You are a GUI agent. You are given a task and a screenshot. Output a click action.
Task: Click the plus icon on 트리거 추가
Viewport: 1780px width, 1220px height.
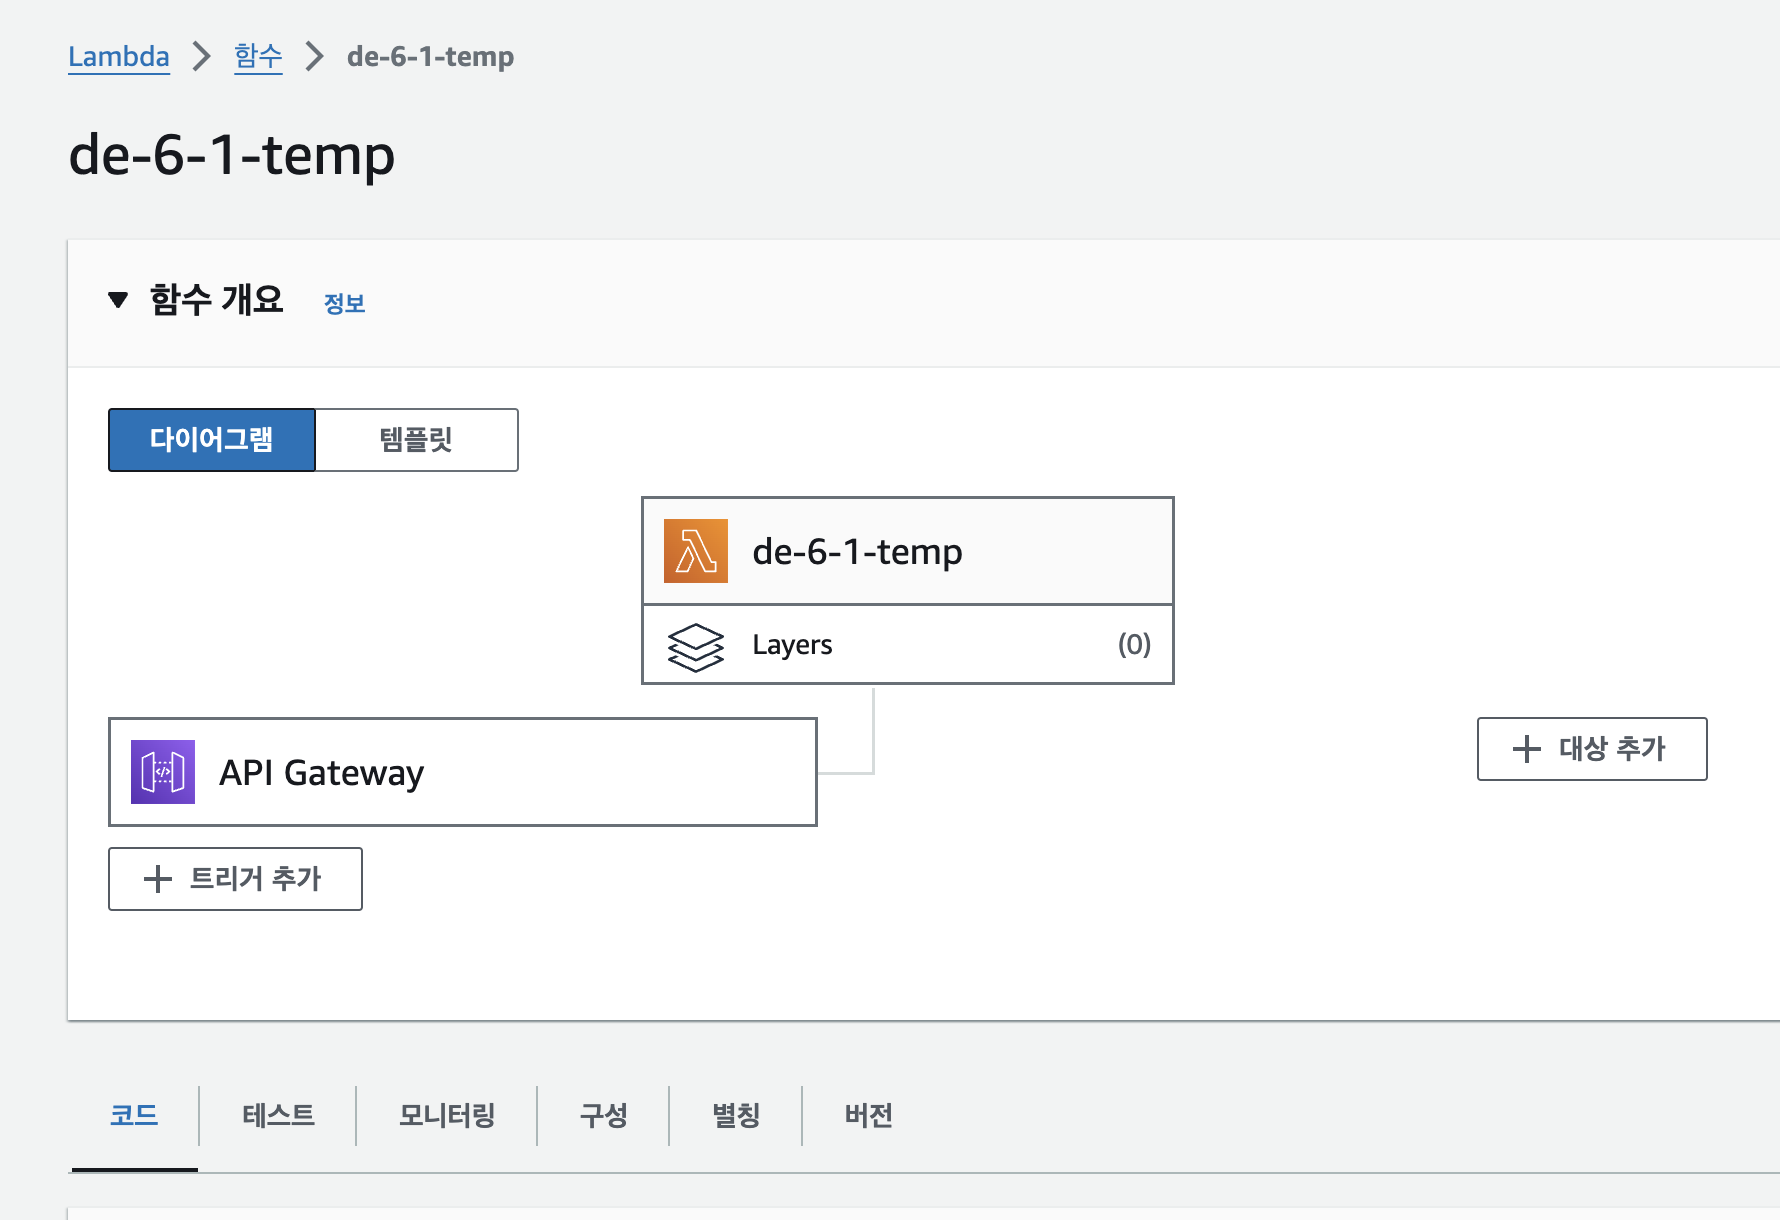pyautogui.click(x=158, y=879)
